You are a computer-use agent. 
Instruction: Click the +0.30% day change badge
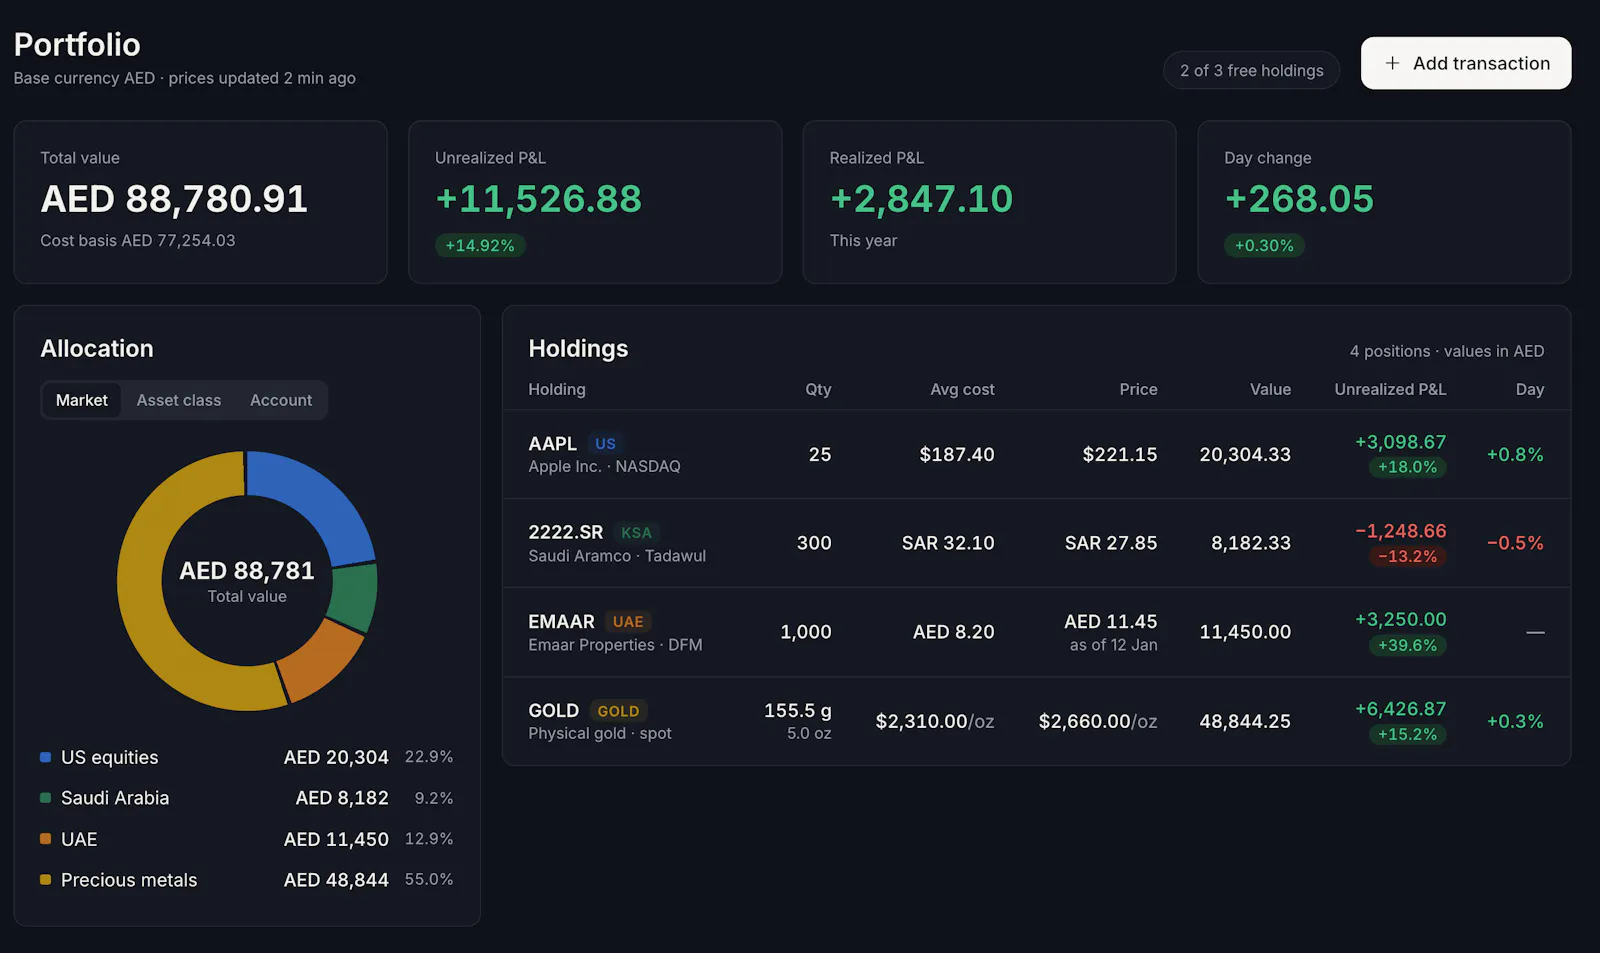1264,245
